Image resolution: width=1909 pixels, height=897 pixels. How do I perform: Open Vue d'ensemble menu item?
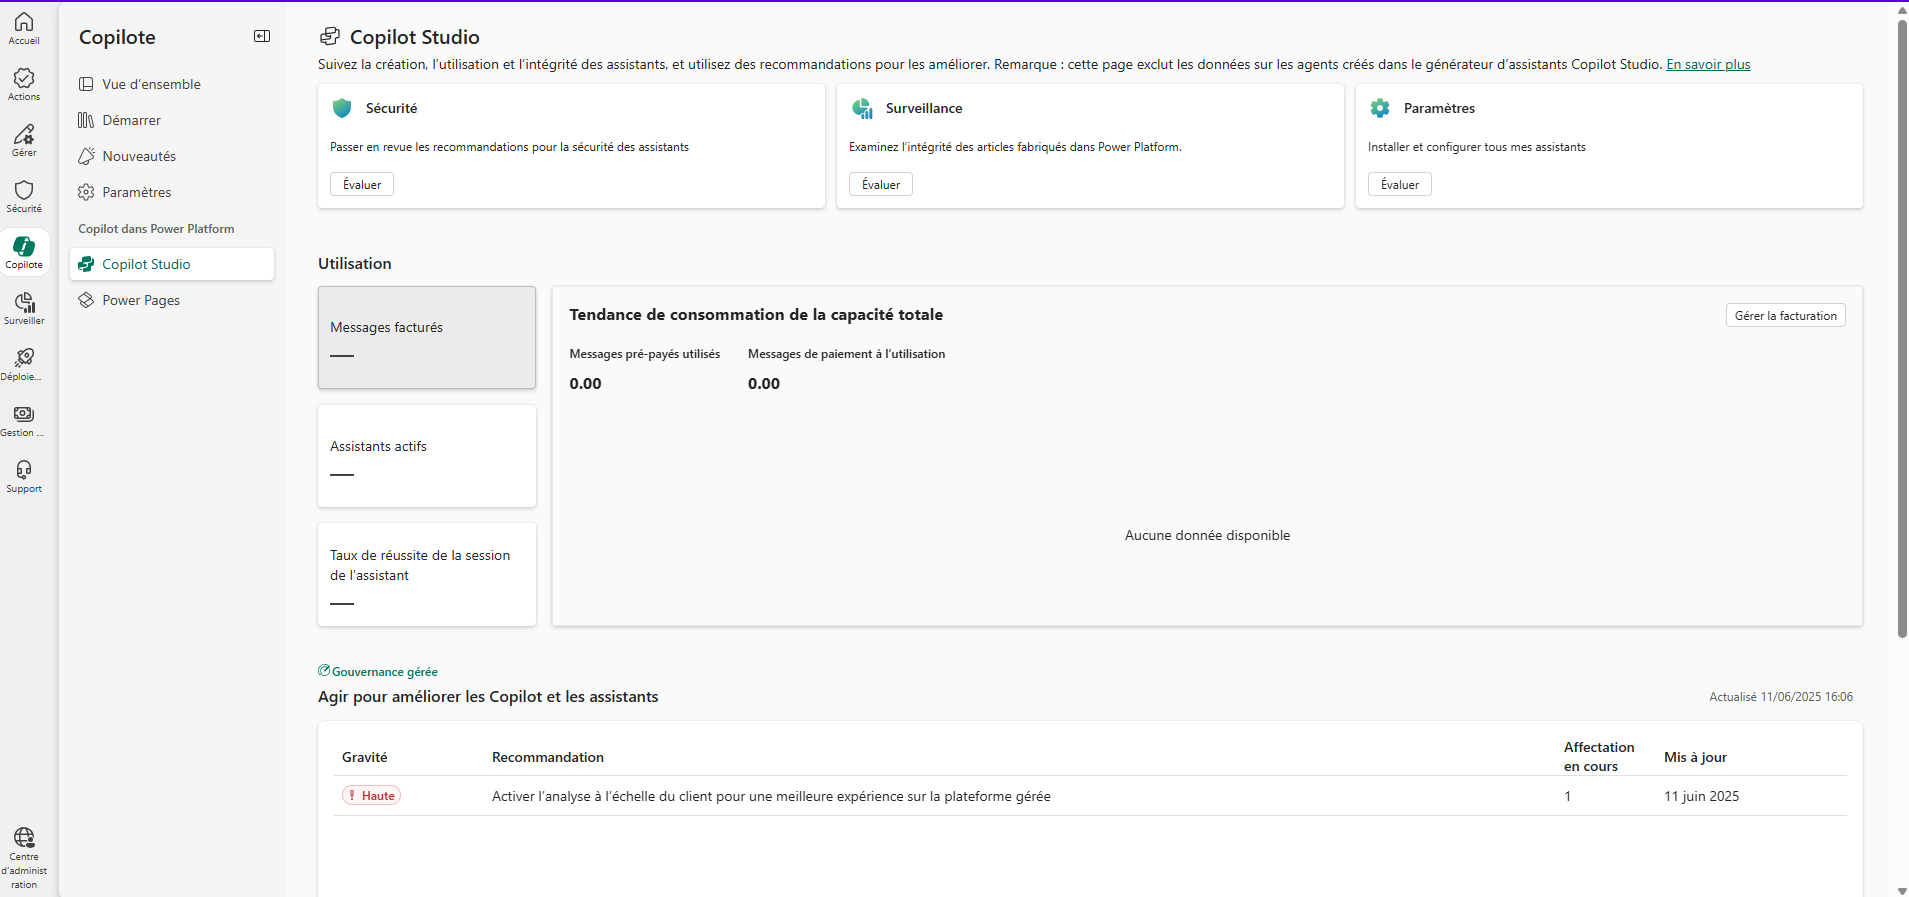tap(172, 84)
